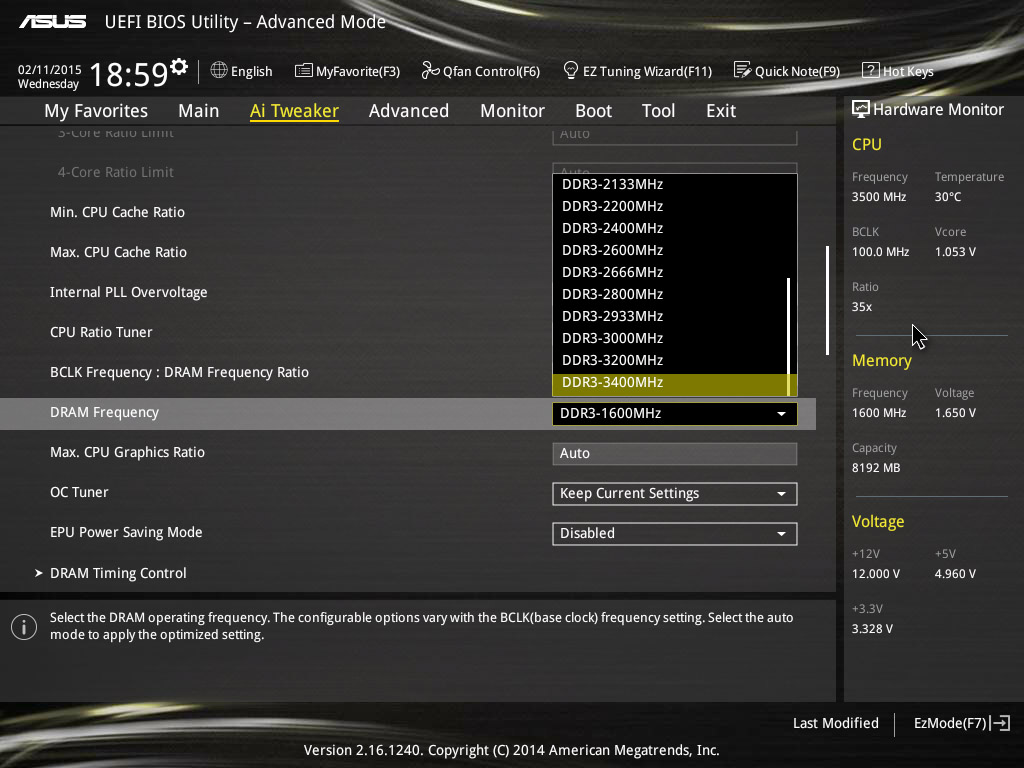Image resolution: width=1024 pixels, height=768 pixels.
Task: Click the Max. CPU Graphics Ratio Auto field
Action: [x=675, y=454]
